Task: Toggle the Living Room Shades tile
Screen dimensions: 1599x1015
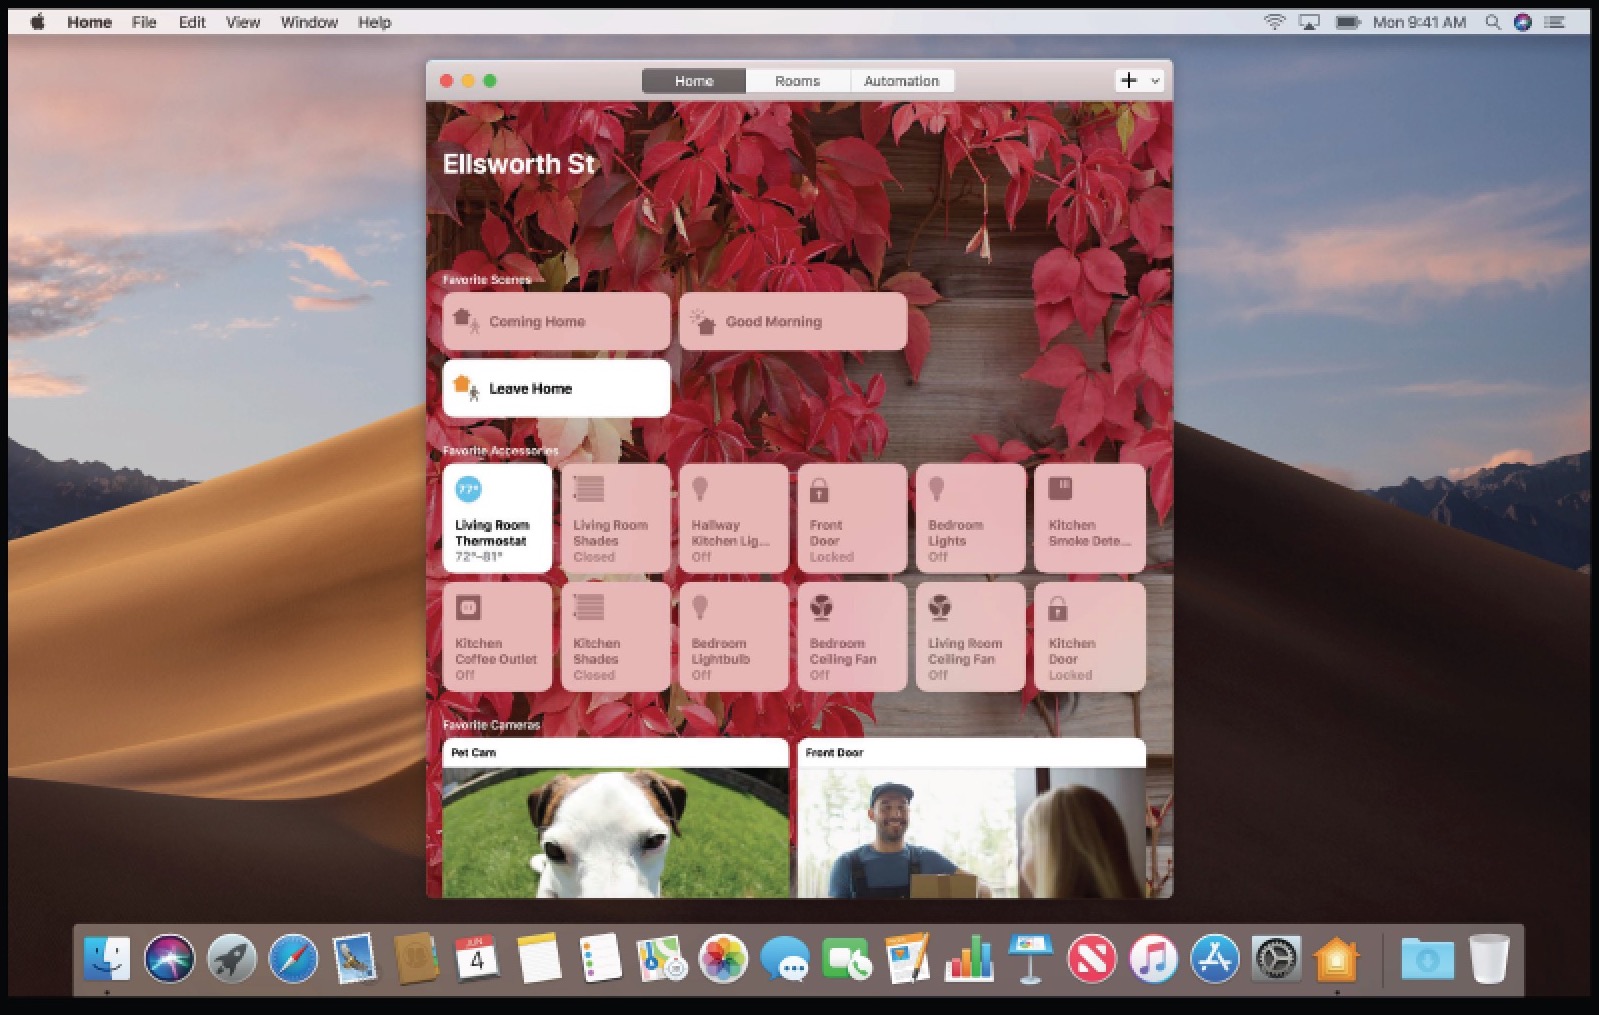Action: [615, 518]
